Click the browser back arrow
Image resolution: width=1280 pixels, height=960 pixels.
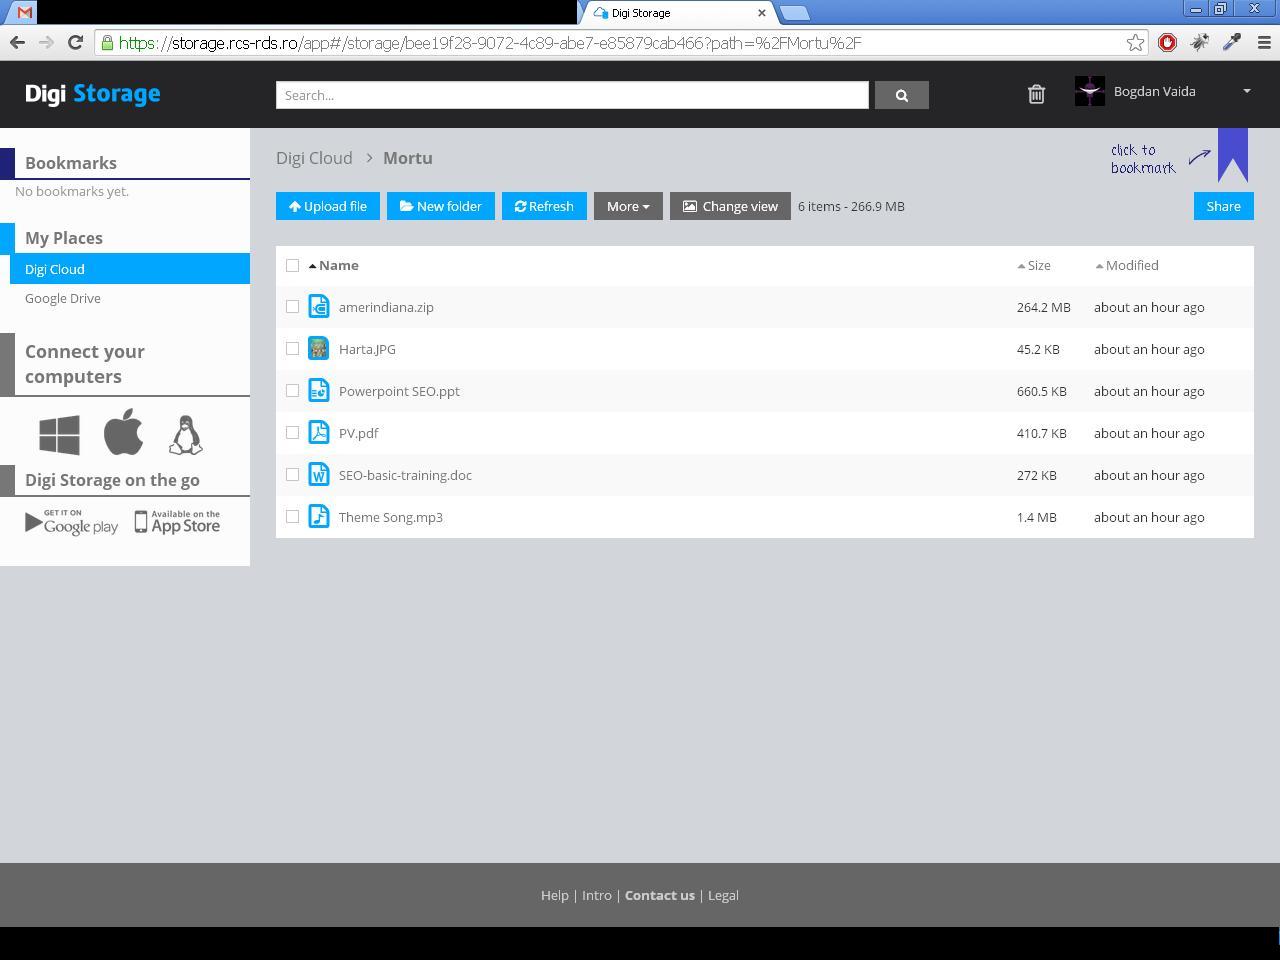tap(17, 42)
